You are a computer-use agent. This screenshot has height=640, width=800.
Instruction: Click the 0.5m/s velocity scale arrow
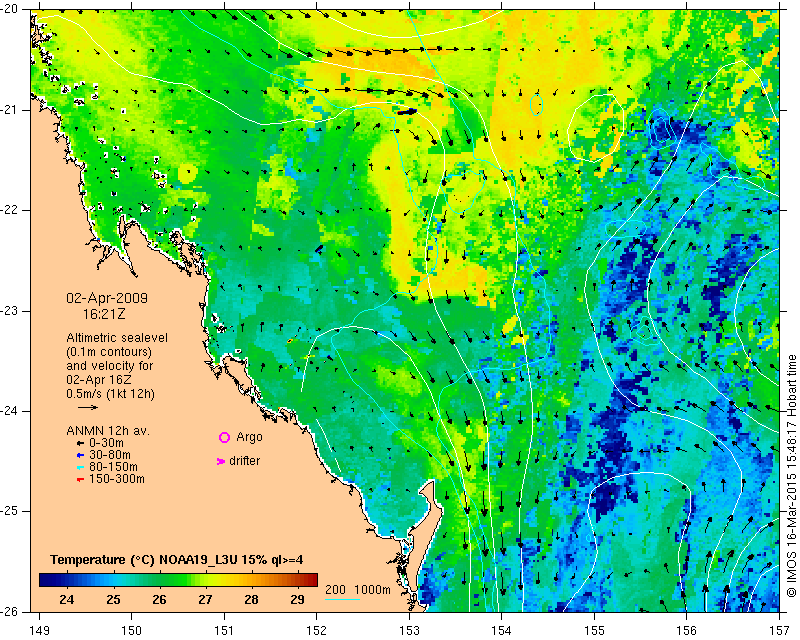(x=88, y=407)
